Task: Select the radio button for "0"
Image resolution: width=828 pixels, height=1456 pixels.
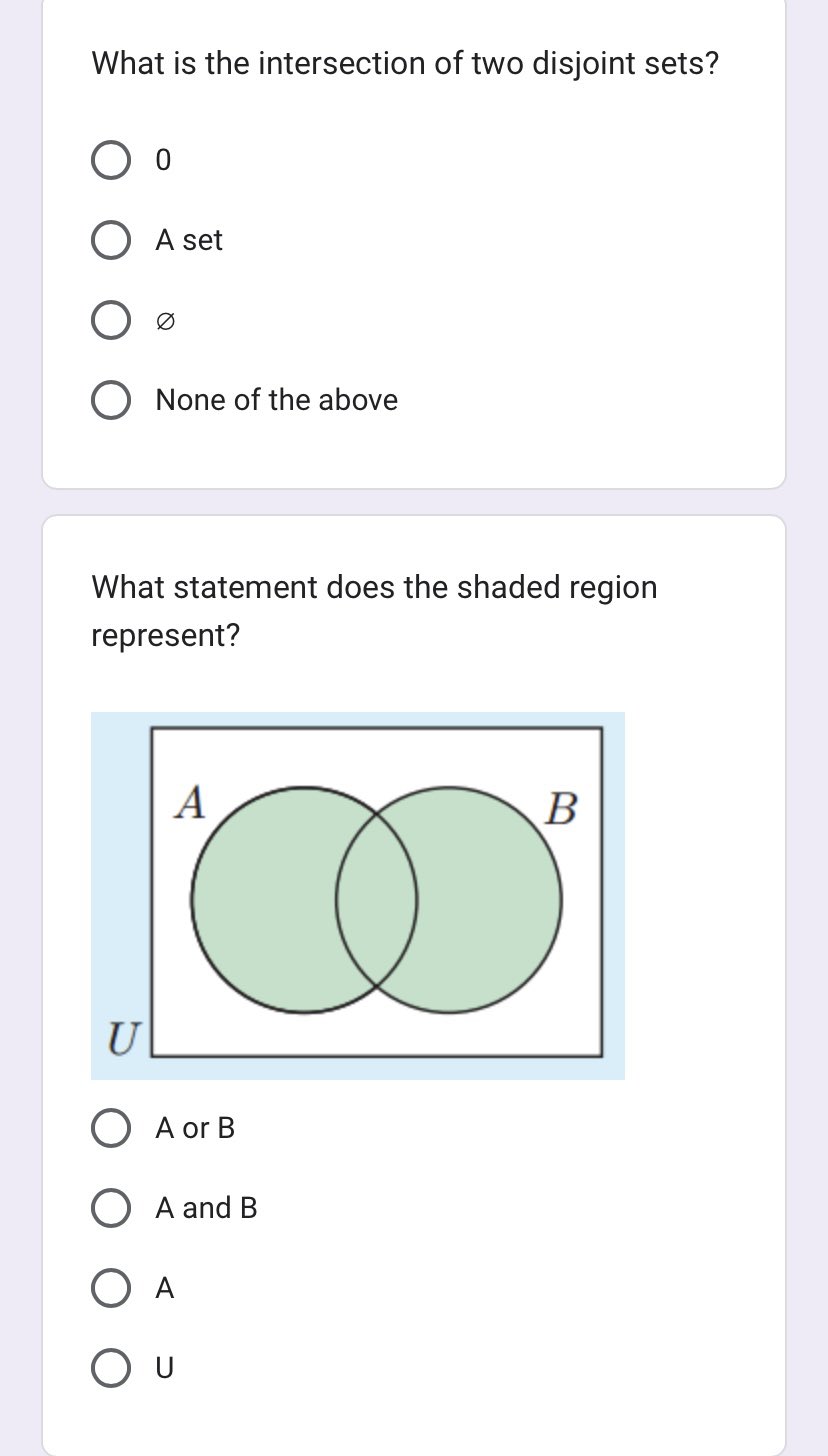Action: coord(110,159)
